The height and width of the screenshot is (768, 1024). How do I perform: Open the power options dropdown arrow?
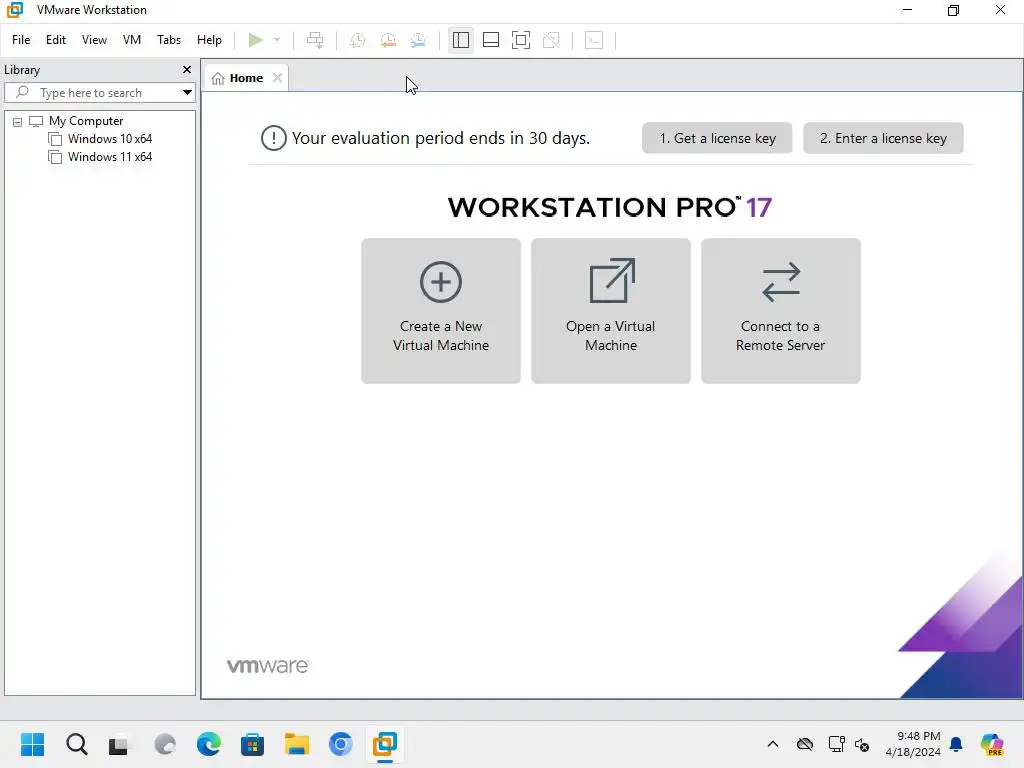(277, 40)
